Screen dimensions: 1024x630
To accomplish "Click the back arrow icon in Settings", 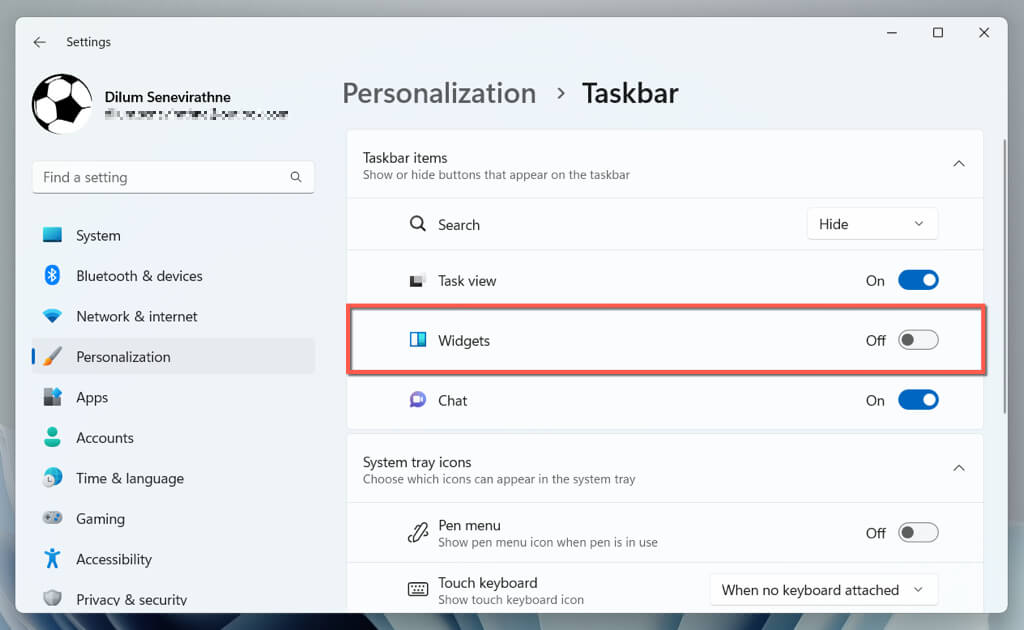I will pos(39,42).
